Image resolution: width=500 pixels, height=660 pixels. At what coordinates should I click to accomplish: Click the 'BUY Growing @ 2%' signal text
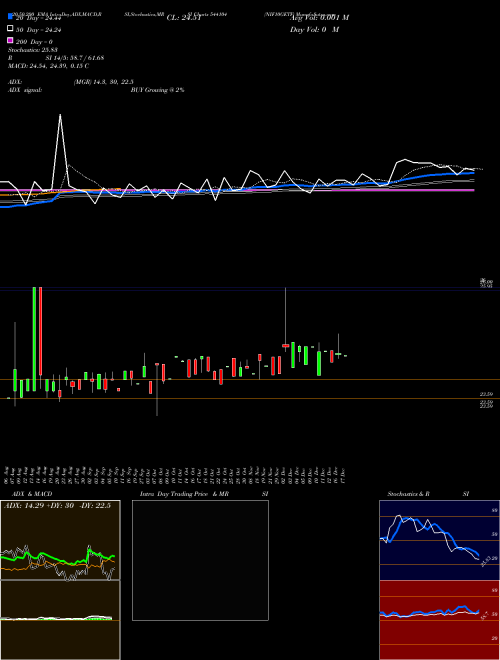click(x=157, y=90)
